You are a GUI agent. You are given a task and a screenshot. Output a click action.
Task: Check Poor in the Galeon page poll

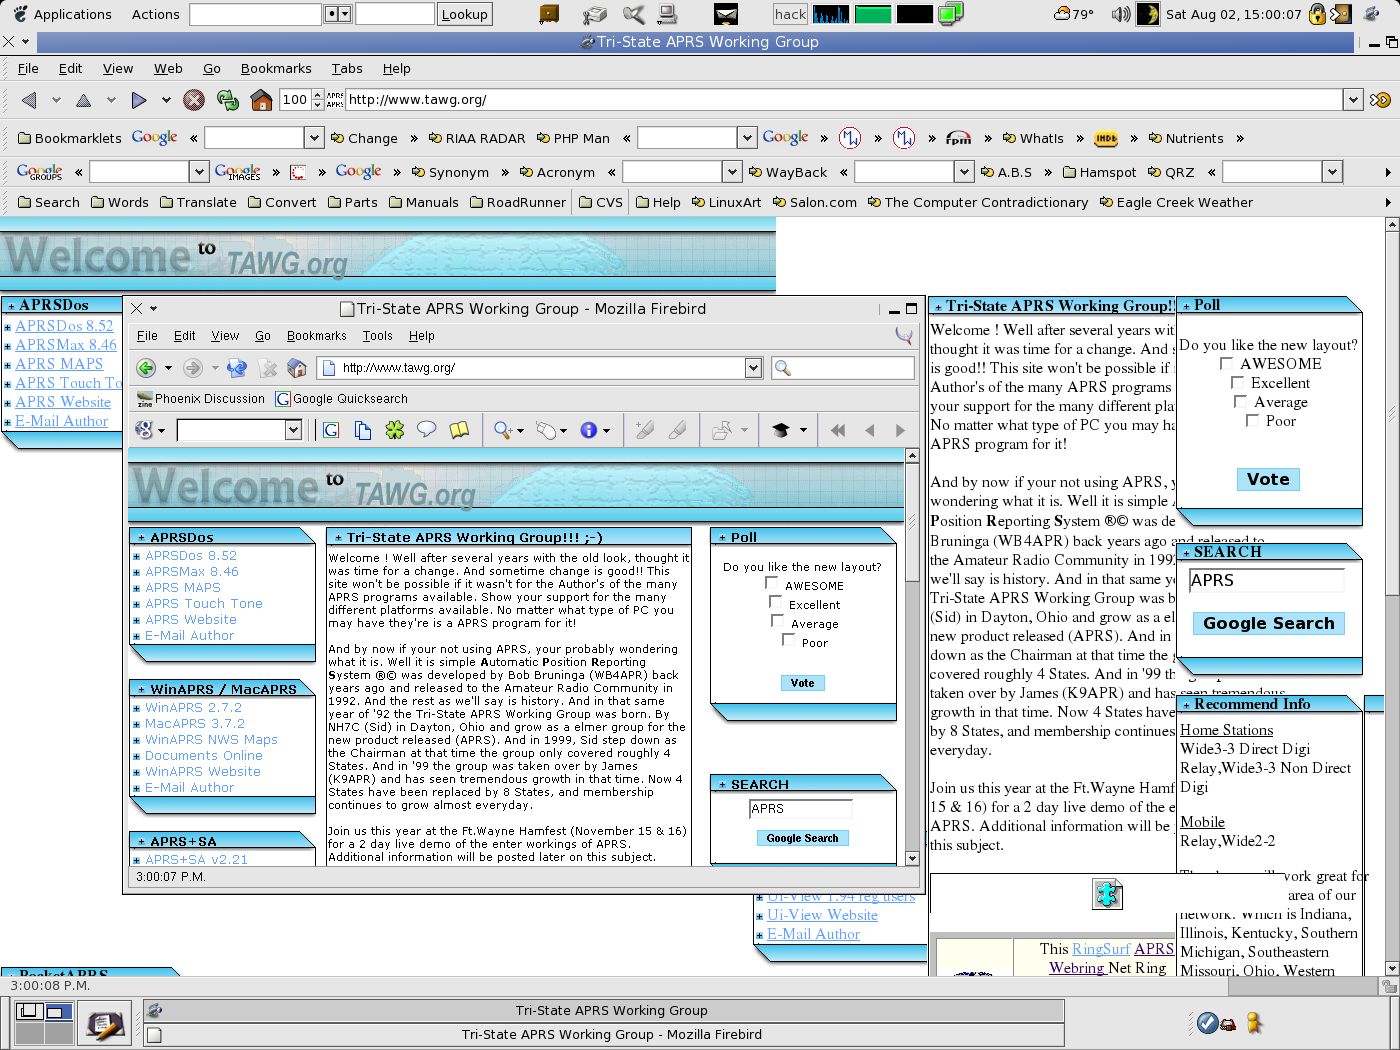[x=1252, y=420]
